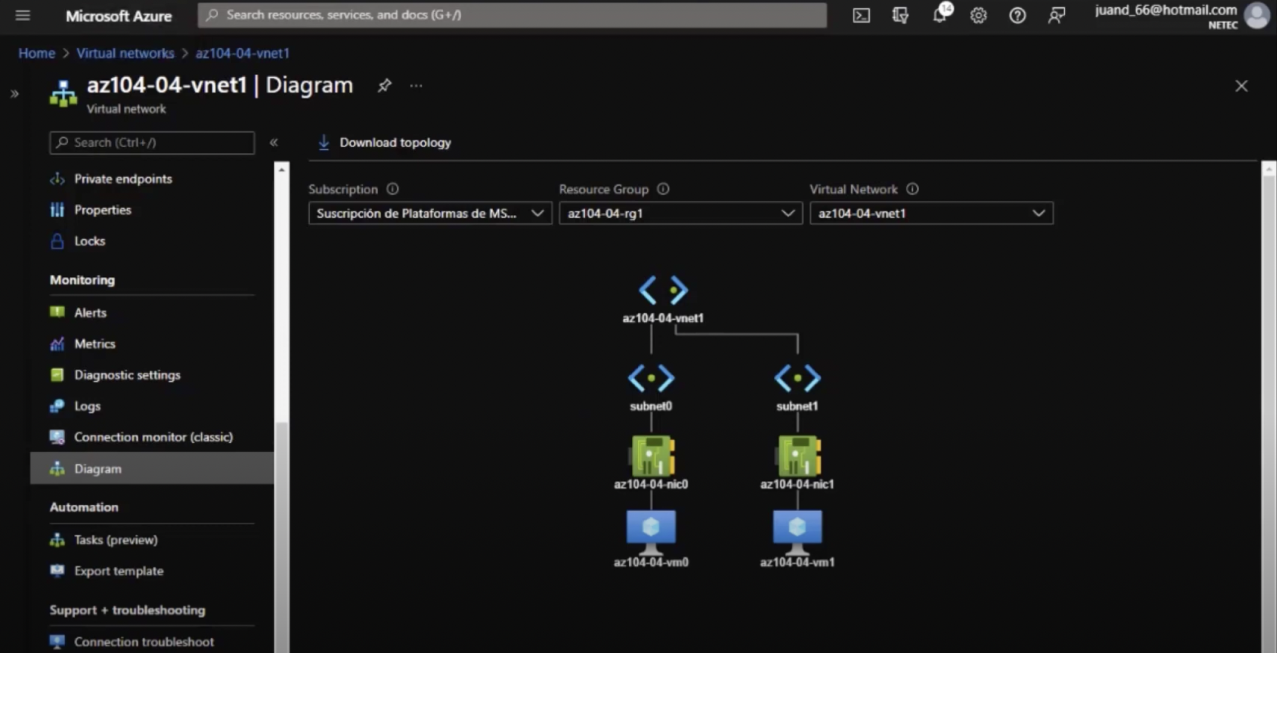
Task: Click the Download topology button
Action: (x=385, y=143)
